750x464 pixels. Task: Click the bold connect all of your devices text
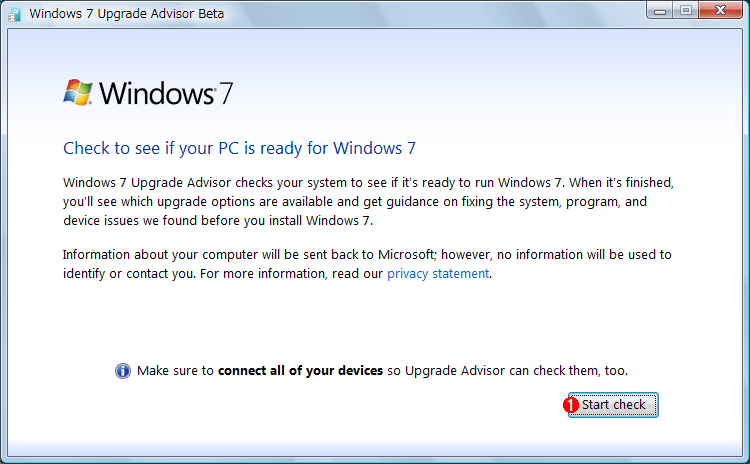coord(300,371)
